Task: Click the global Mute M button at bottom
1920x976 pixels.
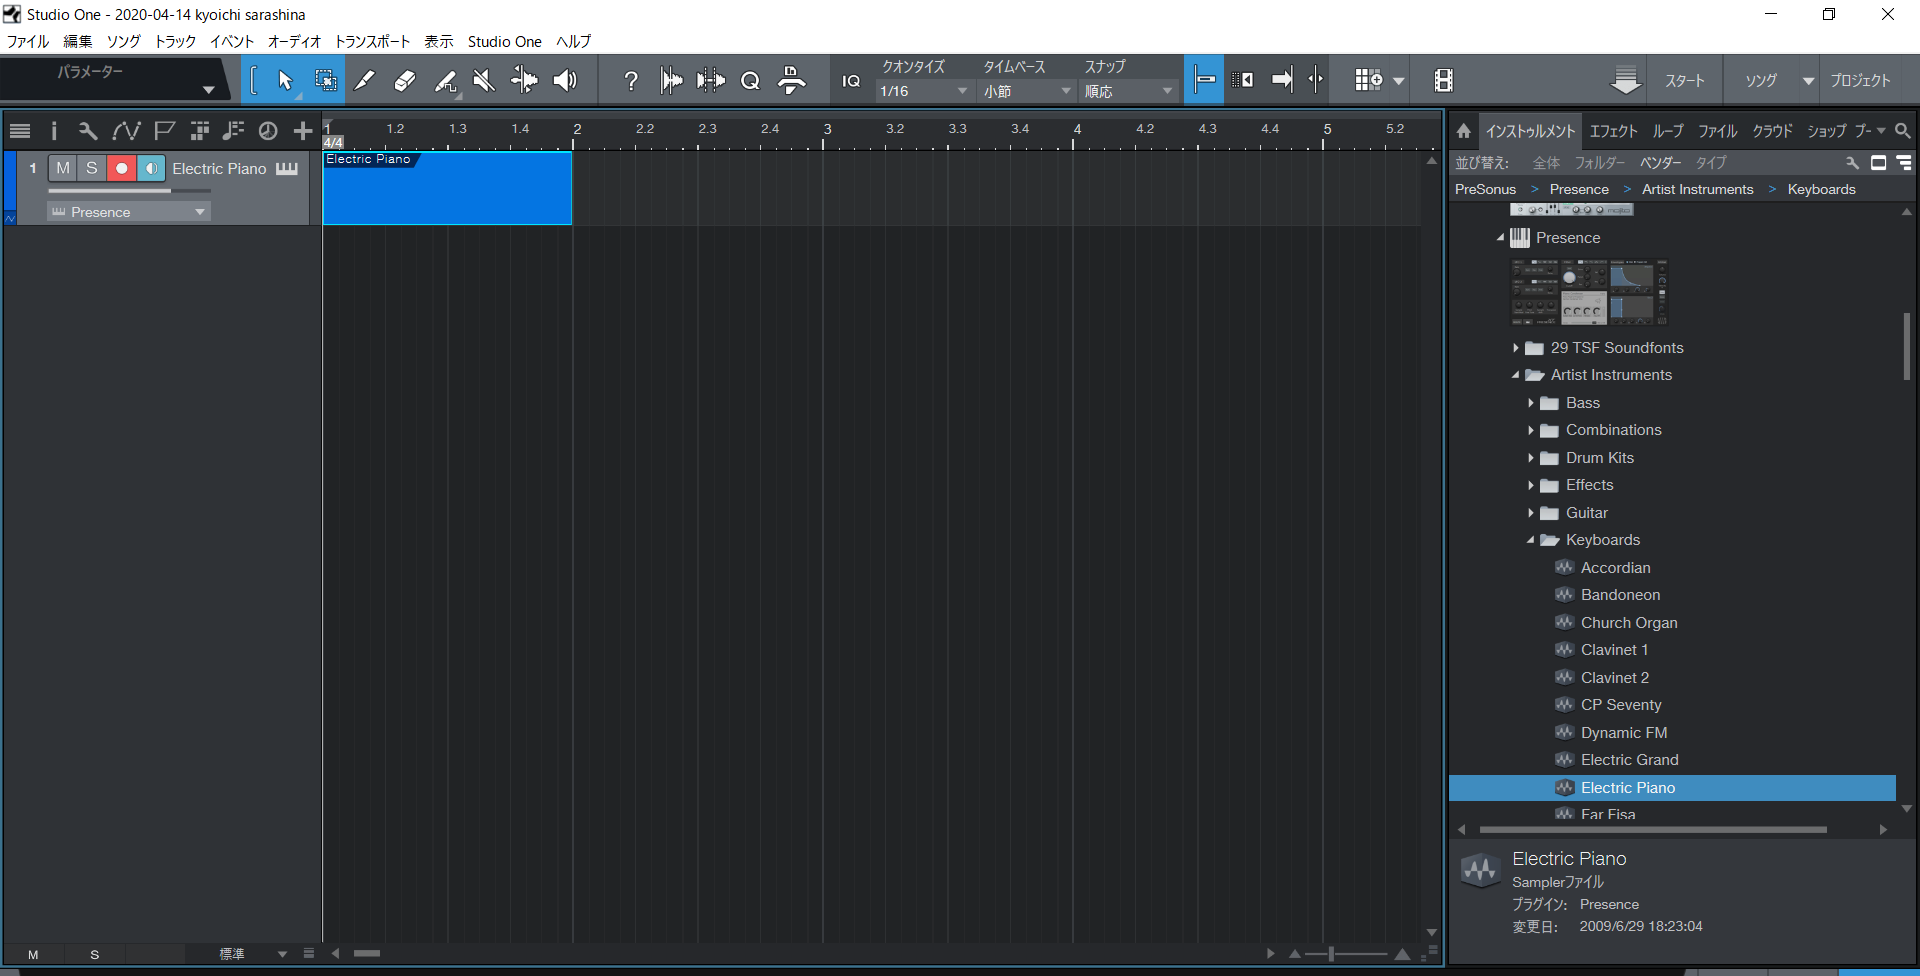Action: (33, 955)
